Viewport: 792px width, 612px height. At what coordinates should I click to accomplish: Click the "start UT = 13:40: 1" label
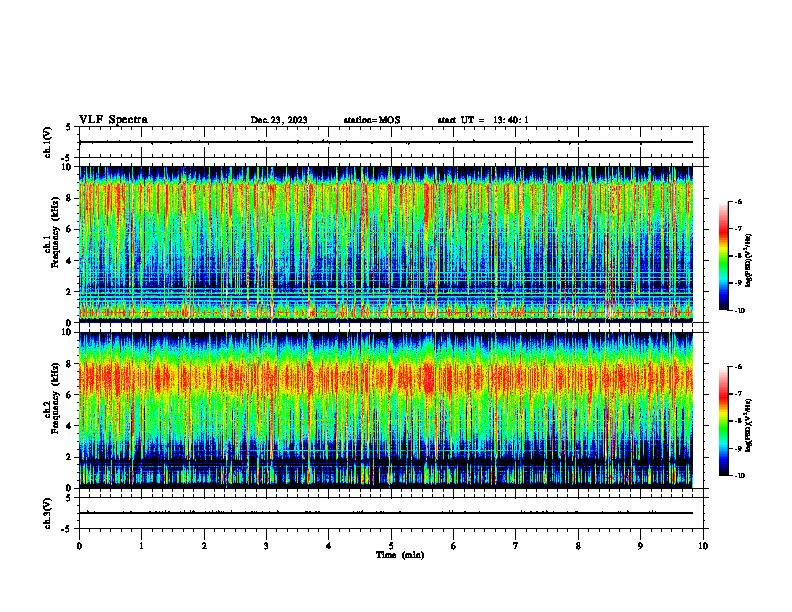click(x=483, y=120)
